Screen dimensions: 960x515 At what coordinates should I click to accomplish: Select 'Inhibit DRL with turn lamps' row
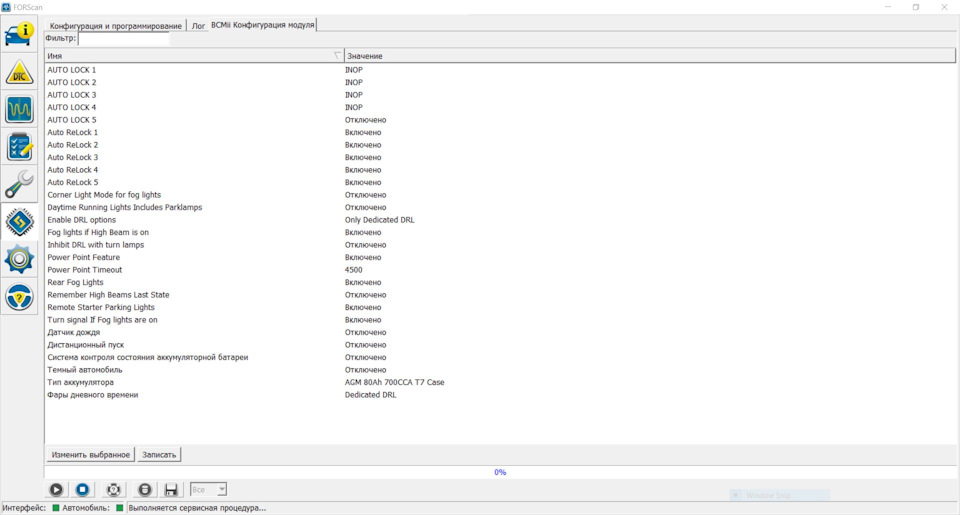(500, 245)
